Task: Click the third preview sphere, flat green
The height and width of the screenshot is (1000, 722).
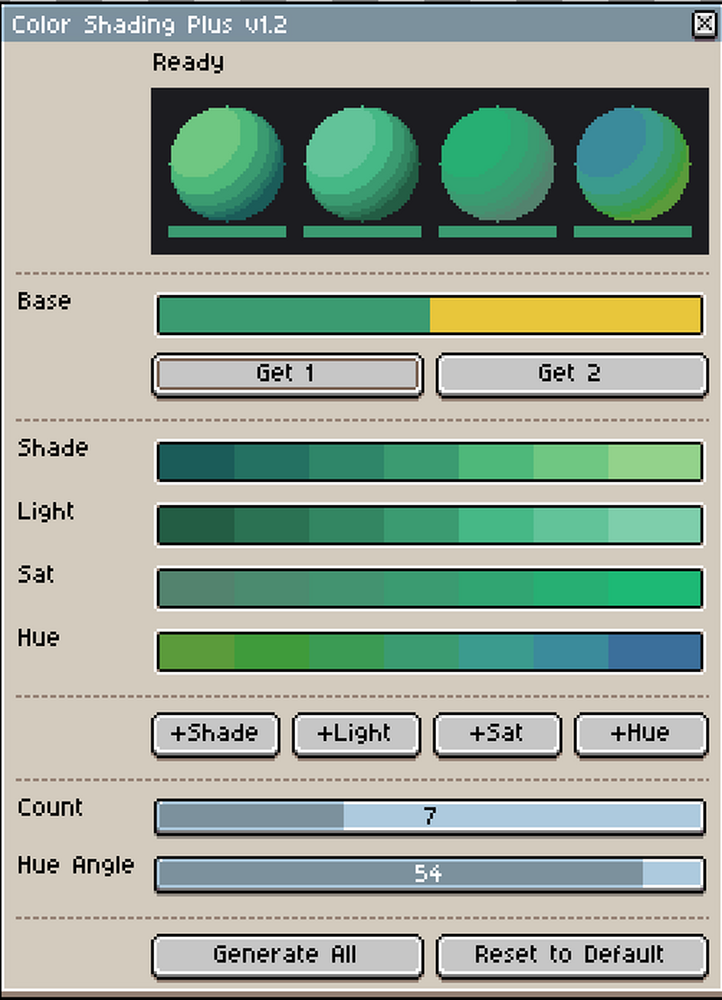Action: pos(497,164)
